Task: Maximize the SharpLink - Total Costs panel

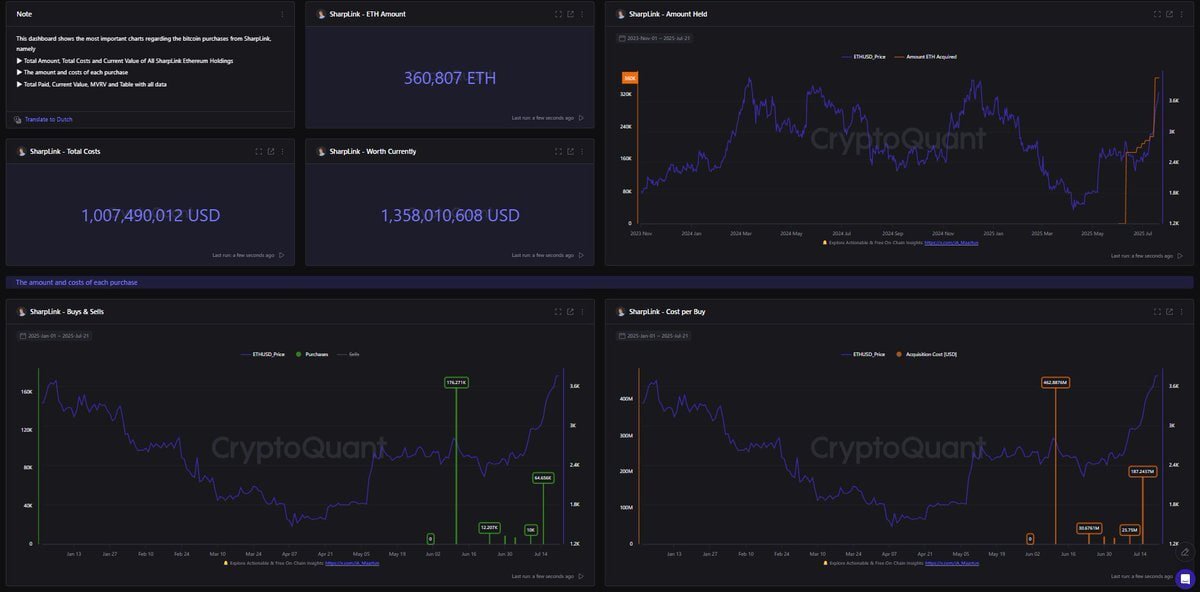Action: [258, 151]
